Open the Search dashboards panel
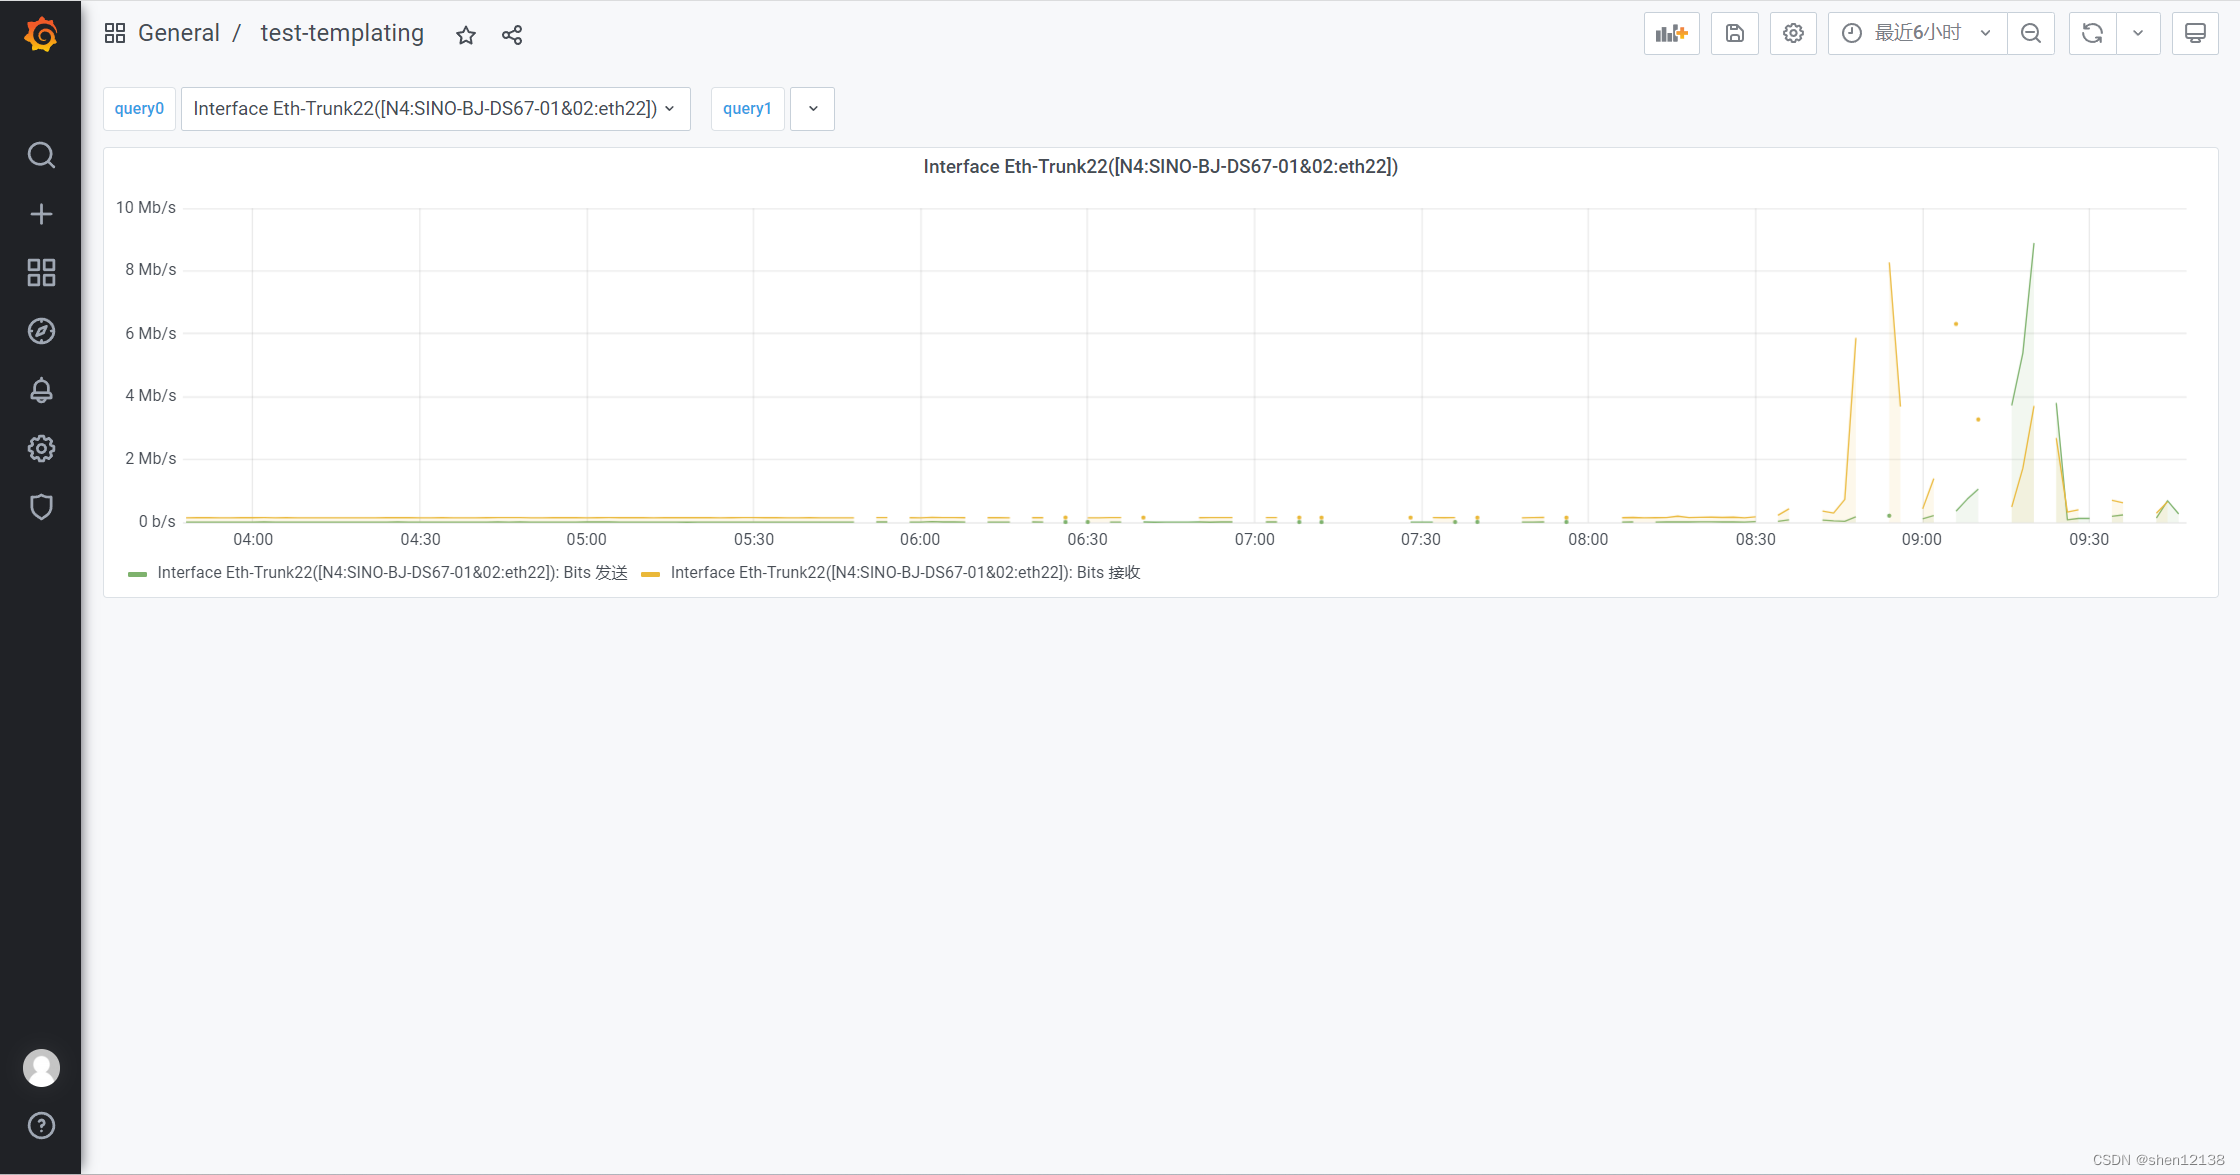 click(41, 155)
